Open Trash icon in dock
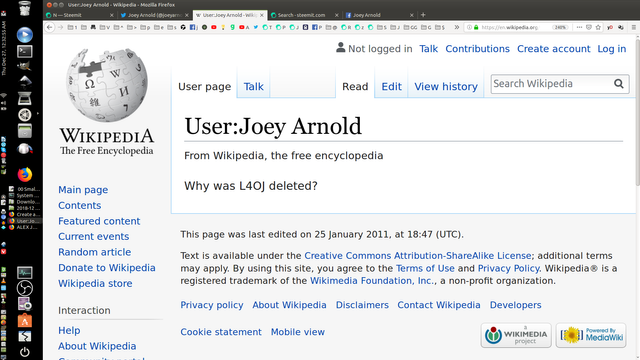Viewport: 640px width, 360px height. [24, 8]
